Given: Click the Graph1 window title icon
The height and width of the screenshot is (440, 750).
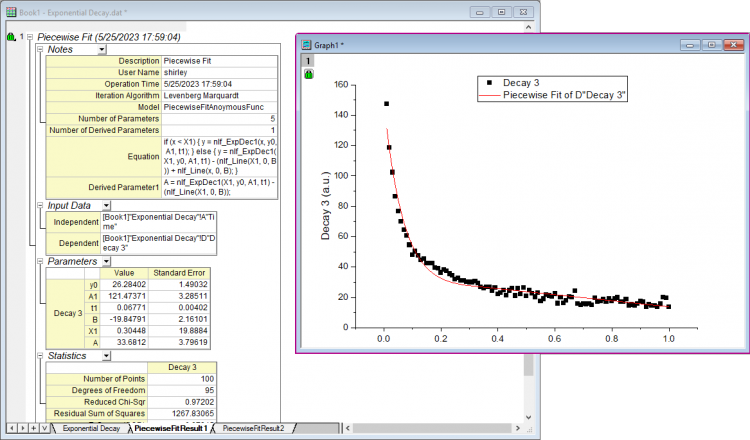Looking at the screenshot, I should coord(306,45).
